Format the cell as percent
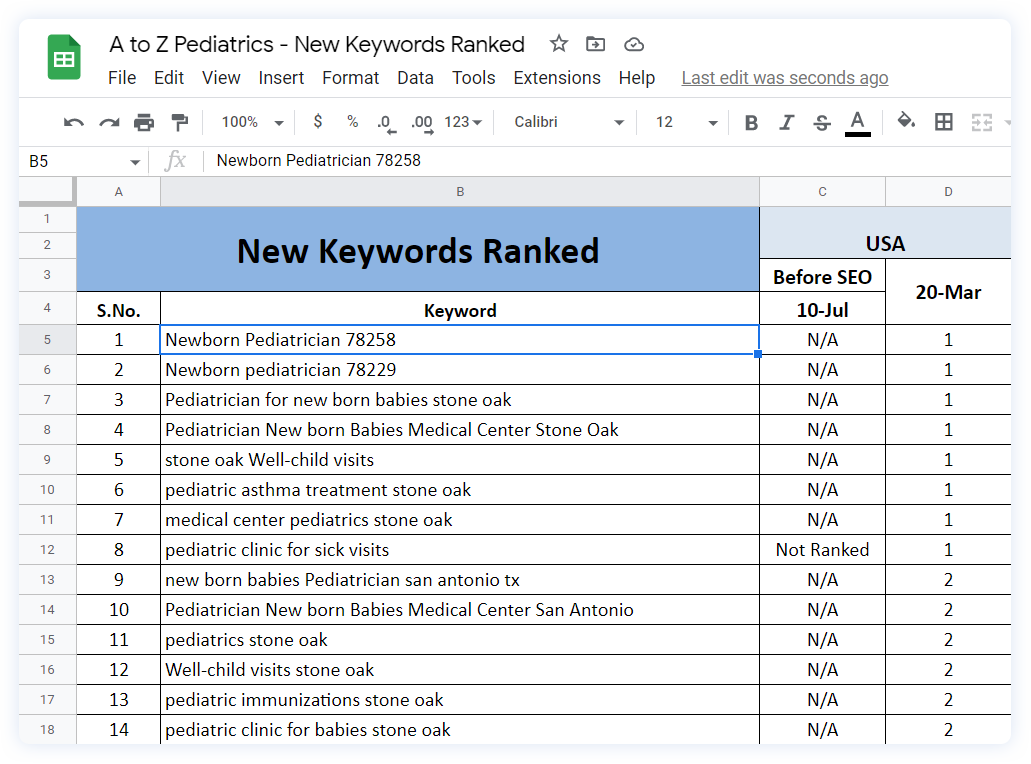 pyautogui.click(x=351, y=121)
